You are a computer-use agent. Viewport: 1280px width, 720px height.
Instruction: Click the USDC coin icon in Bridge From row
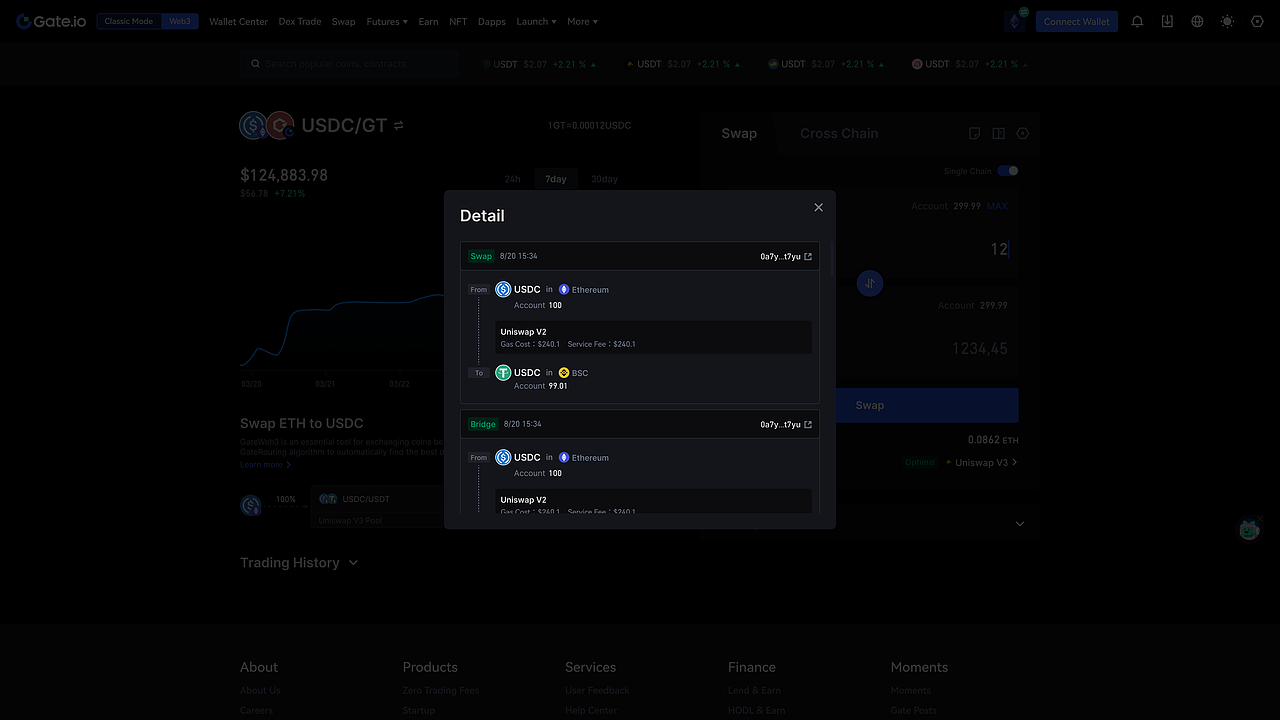coord(503,457)
